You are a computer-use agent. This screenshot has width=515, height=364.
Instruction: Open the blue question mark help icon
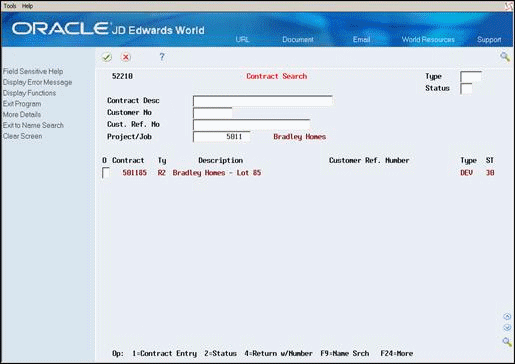point(162,57)
